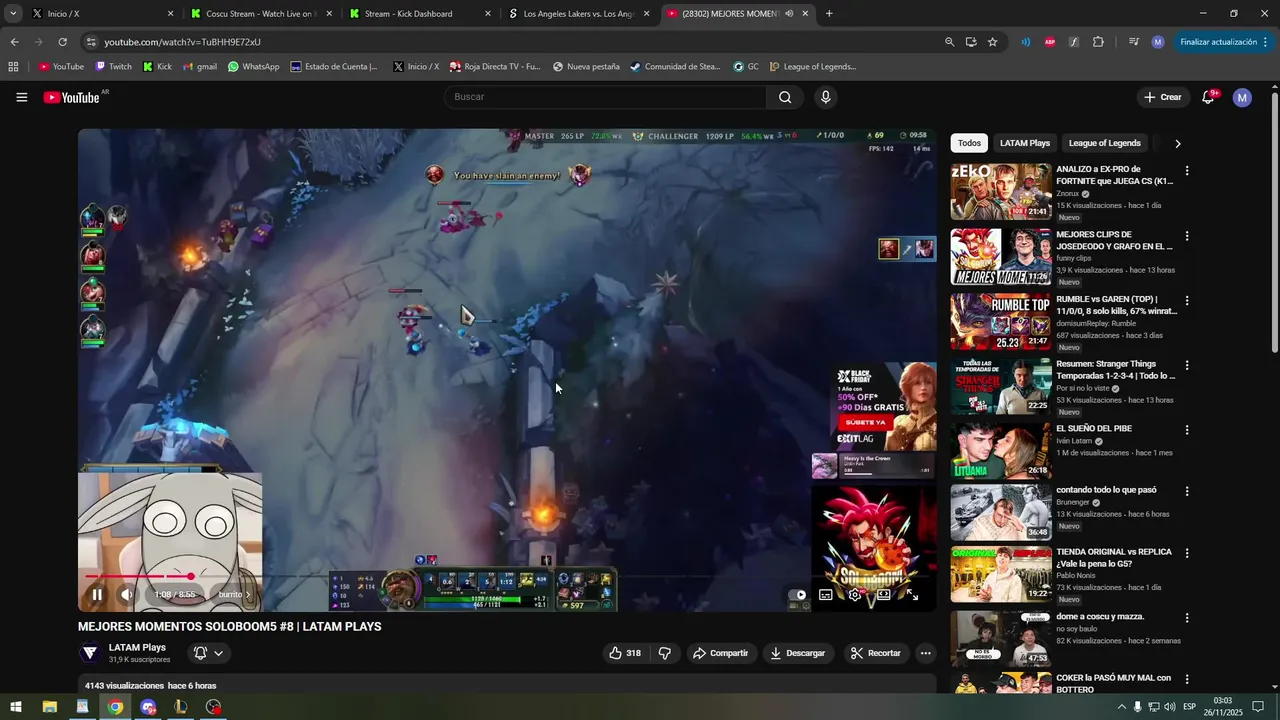1280x720 pixels.
Task: Open the Windows Start menu
Action: (16, 707)
